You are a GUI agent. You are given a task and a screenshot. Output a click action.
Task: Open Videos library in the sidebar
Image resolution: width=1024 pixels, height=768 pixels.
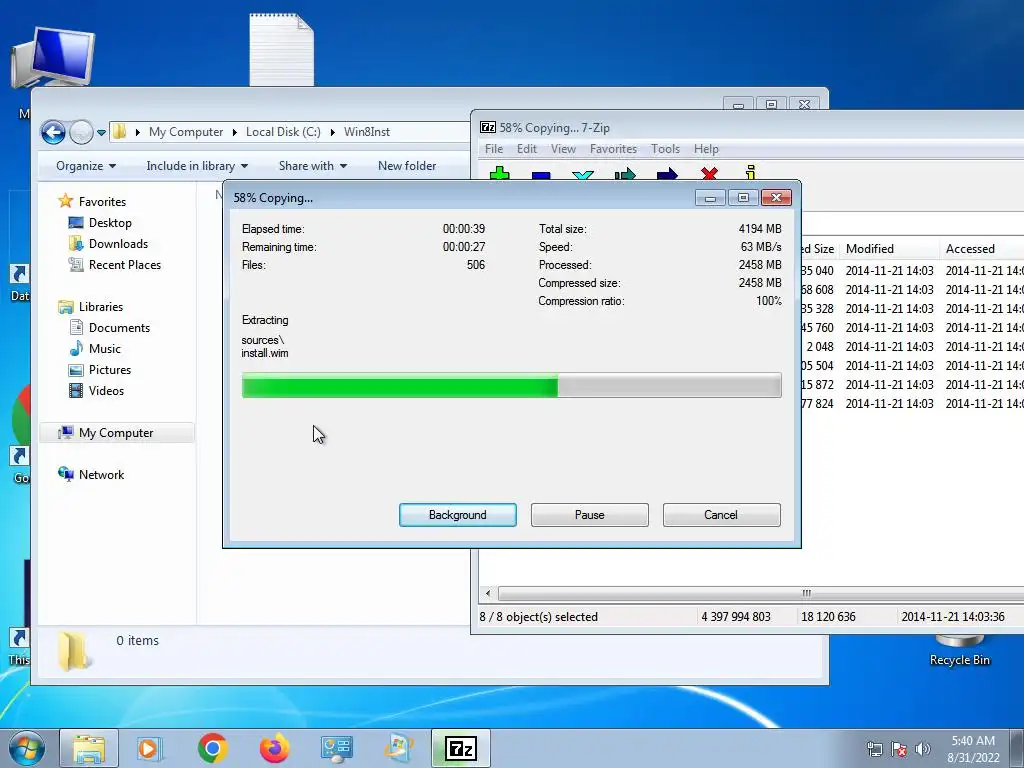(x=106, y=391)
